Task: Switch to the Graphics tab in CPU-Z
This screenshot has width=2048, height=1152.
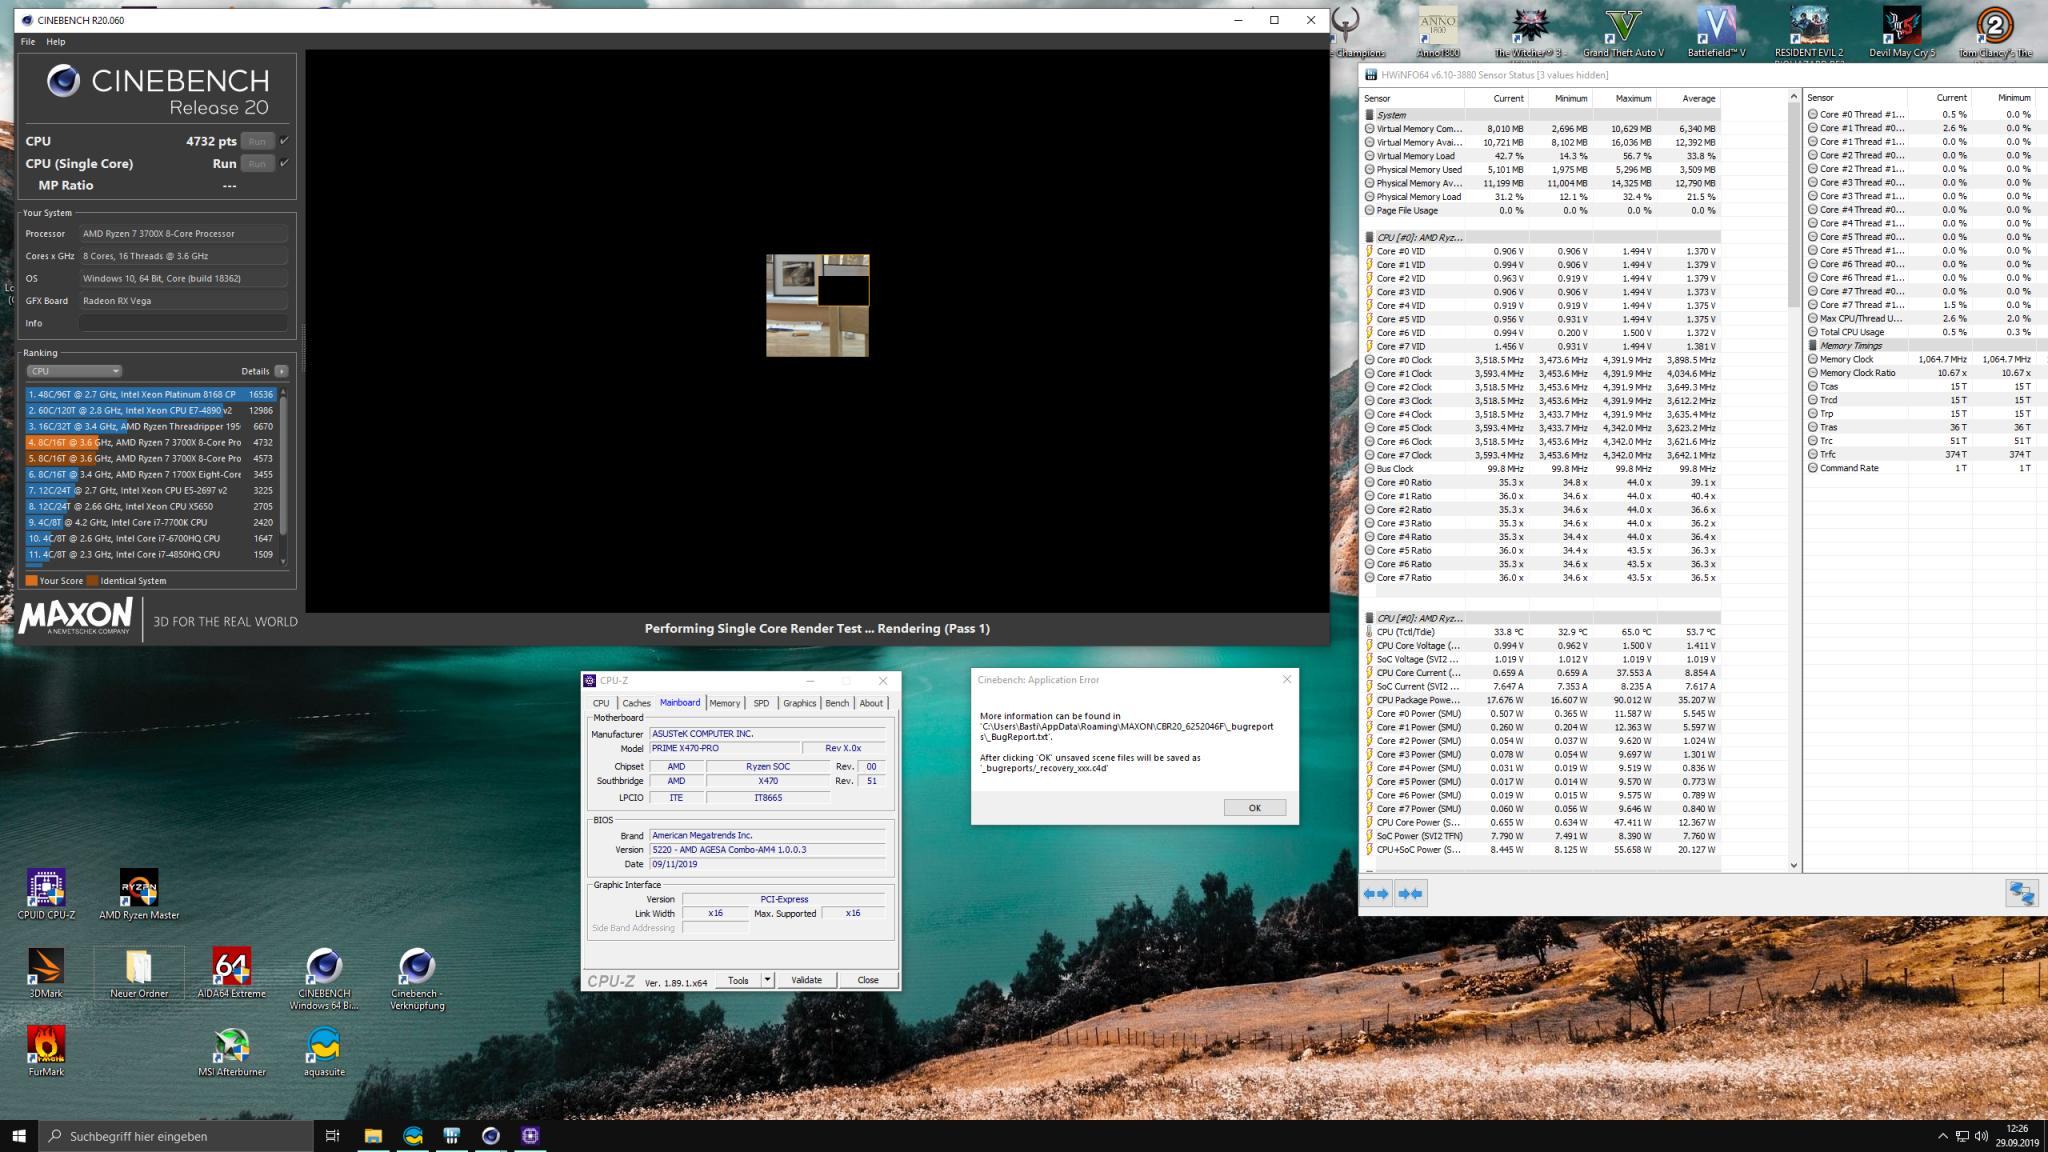Action: point(799,703)
